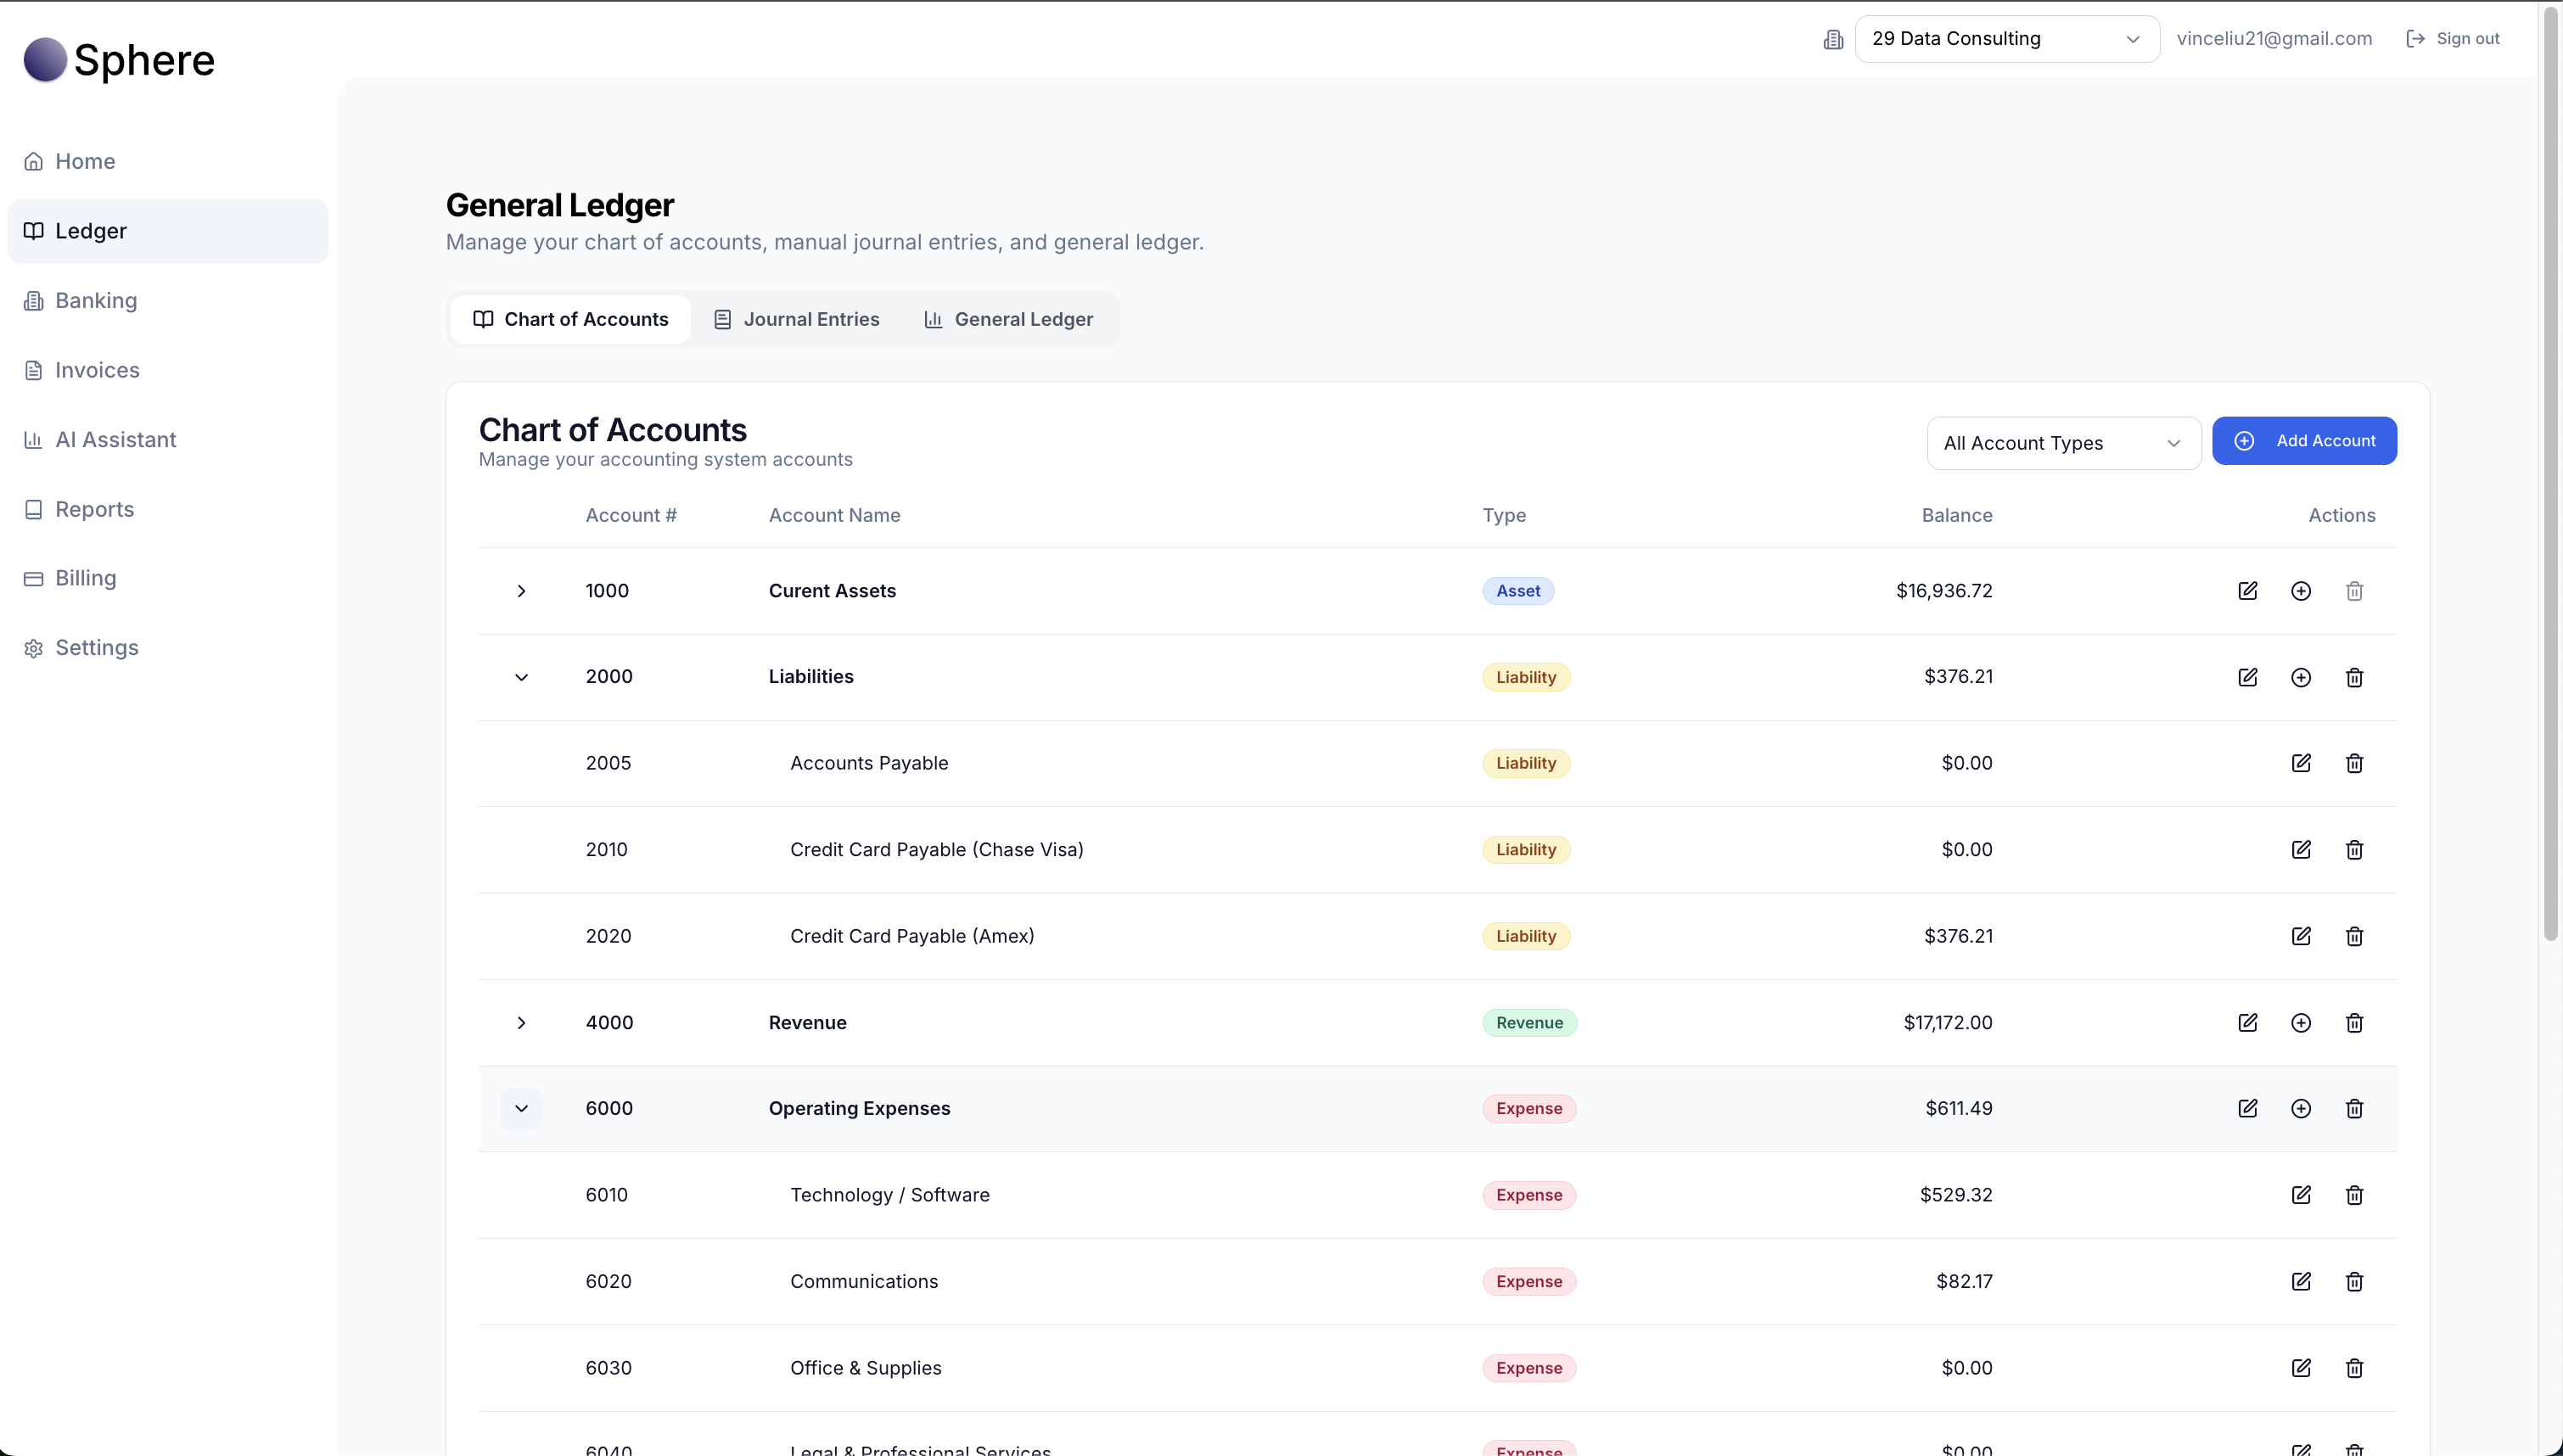Delete the Communications account
This screenshot has height=1456, width=2563.
[x=2354, y=1281]
